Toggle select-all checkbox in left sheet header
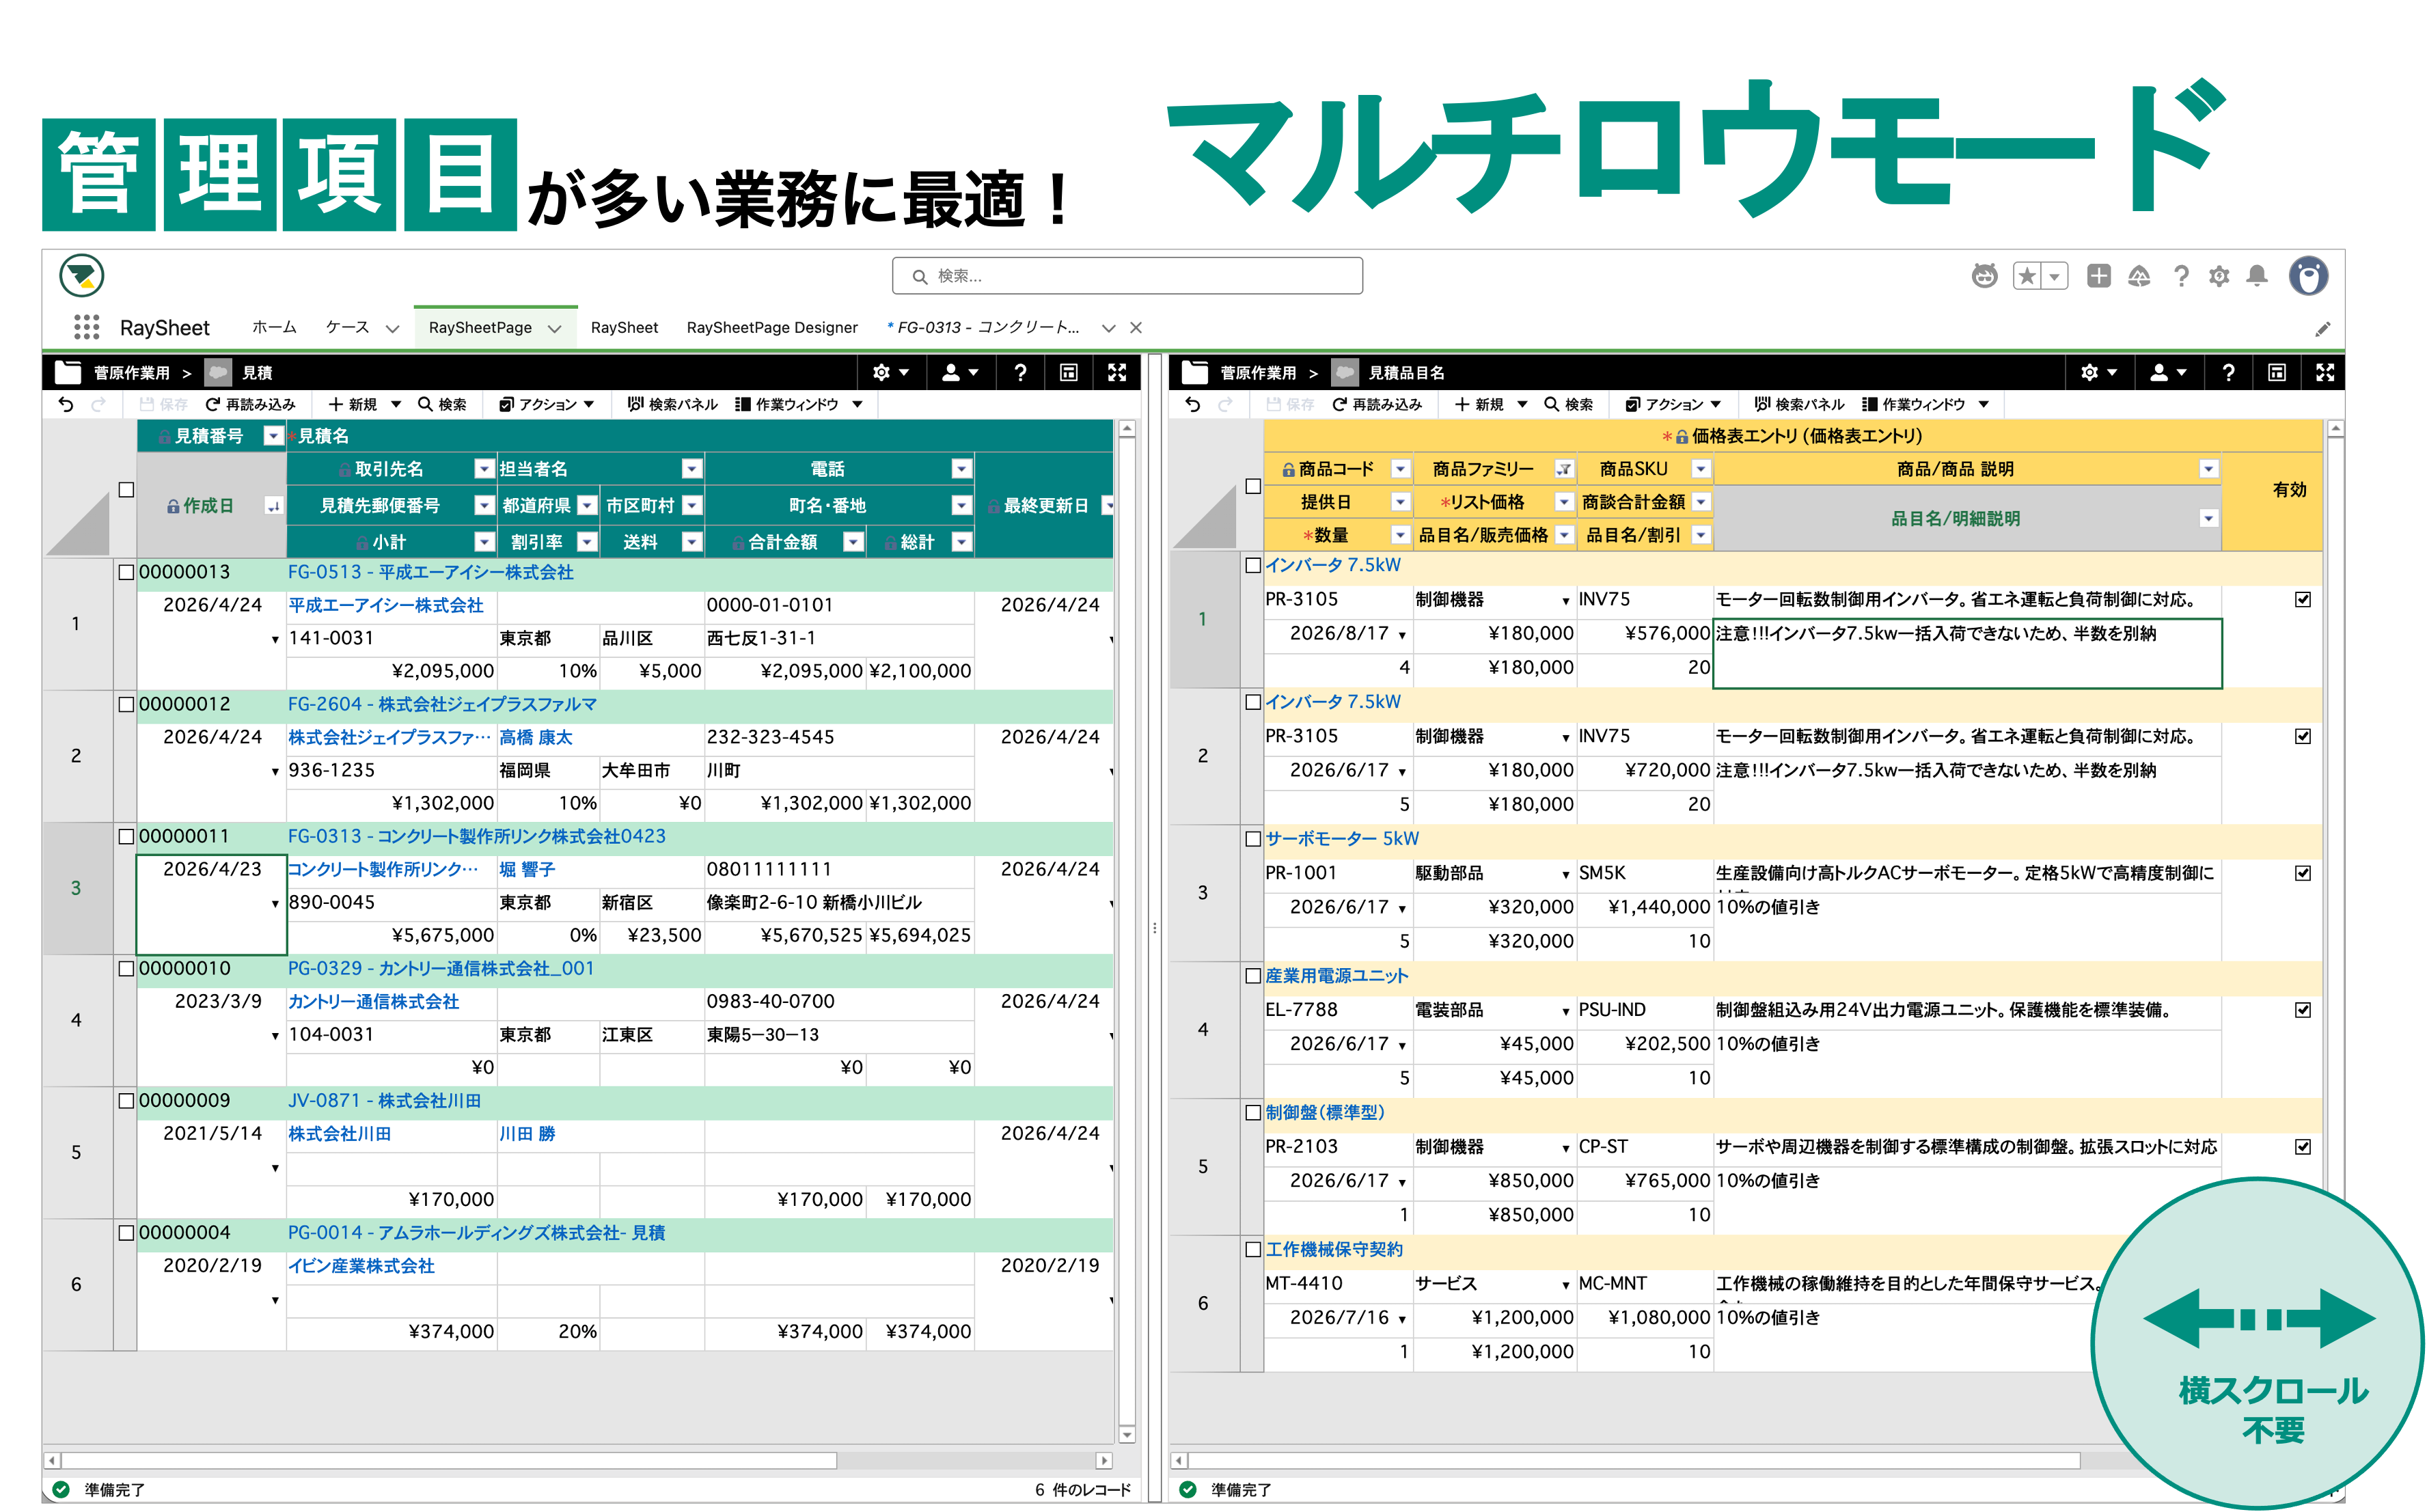Screen dimensions: 2427x1512 tap(126, 490)
